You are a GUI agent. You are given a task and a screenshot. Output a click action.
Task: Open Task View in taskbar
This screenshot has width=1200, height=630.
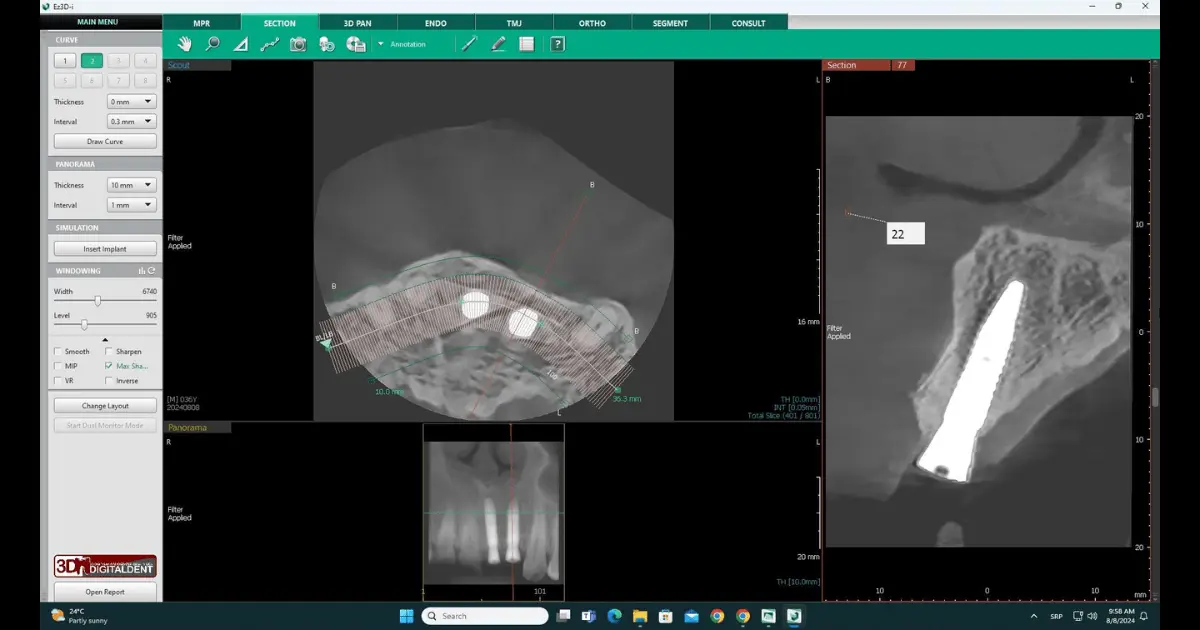pyautogui.click(x=564, y=616)
